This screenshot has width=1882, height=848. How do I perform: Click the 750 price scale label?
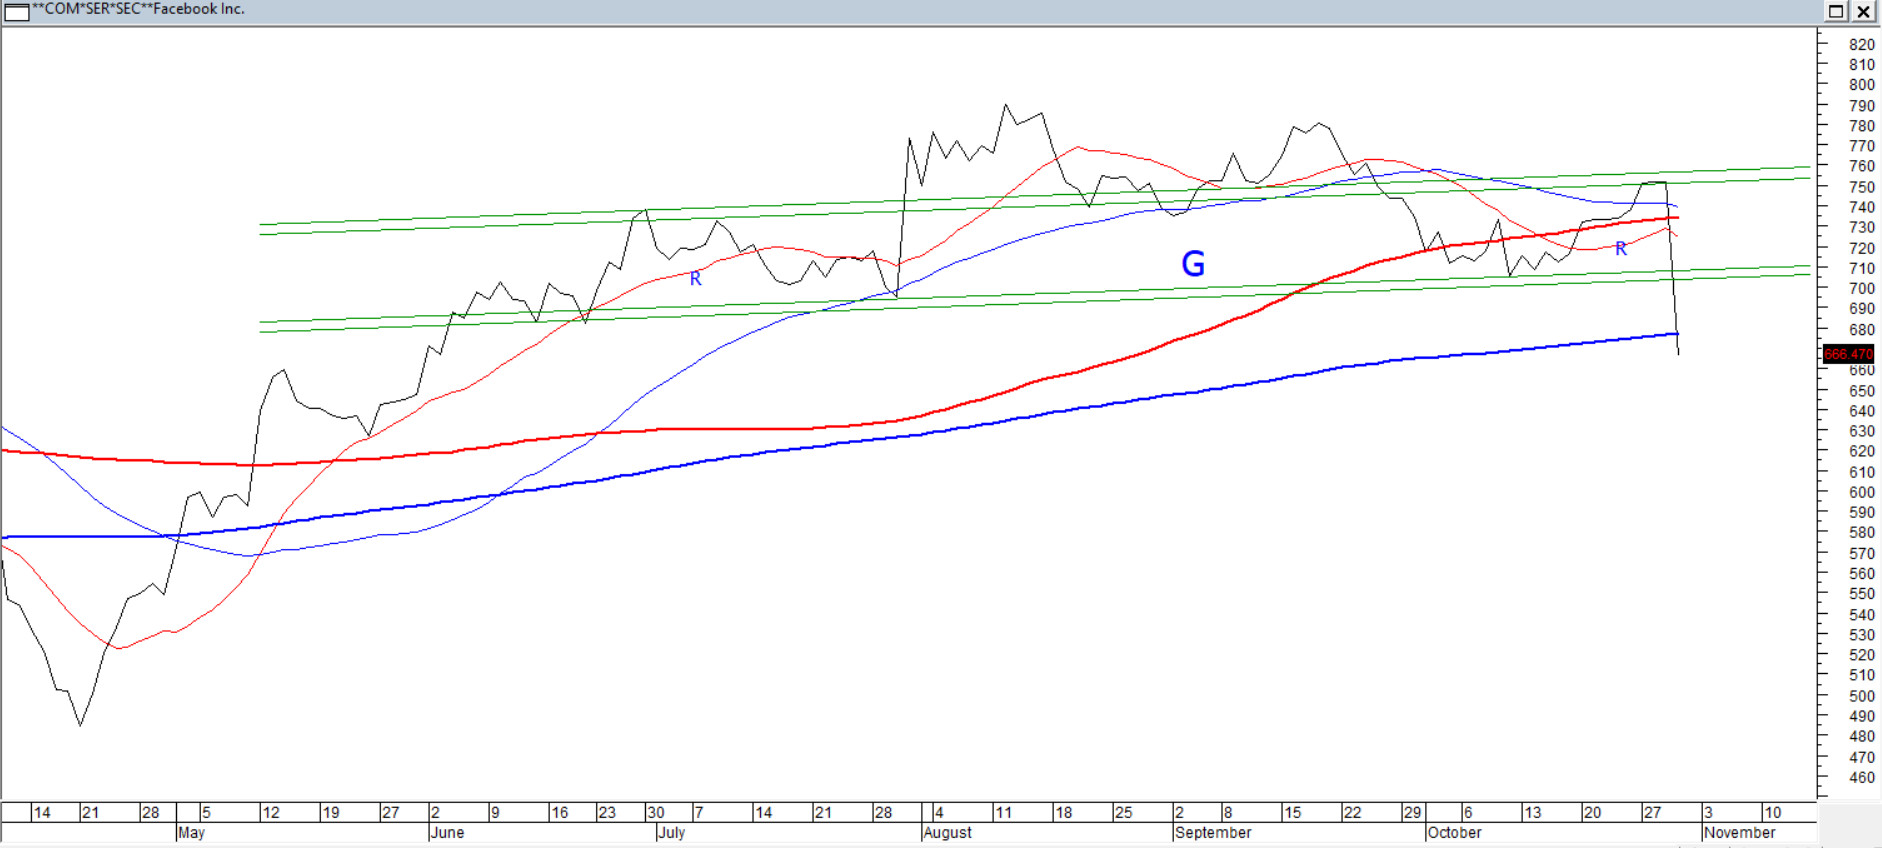[1861, 187]
